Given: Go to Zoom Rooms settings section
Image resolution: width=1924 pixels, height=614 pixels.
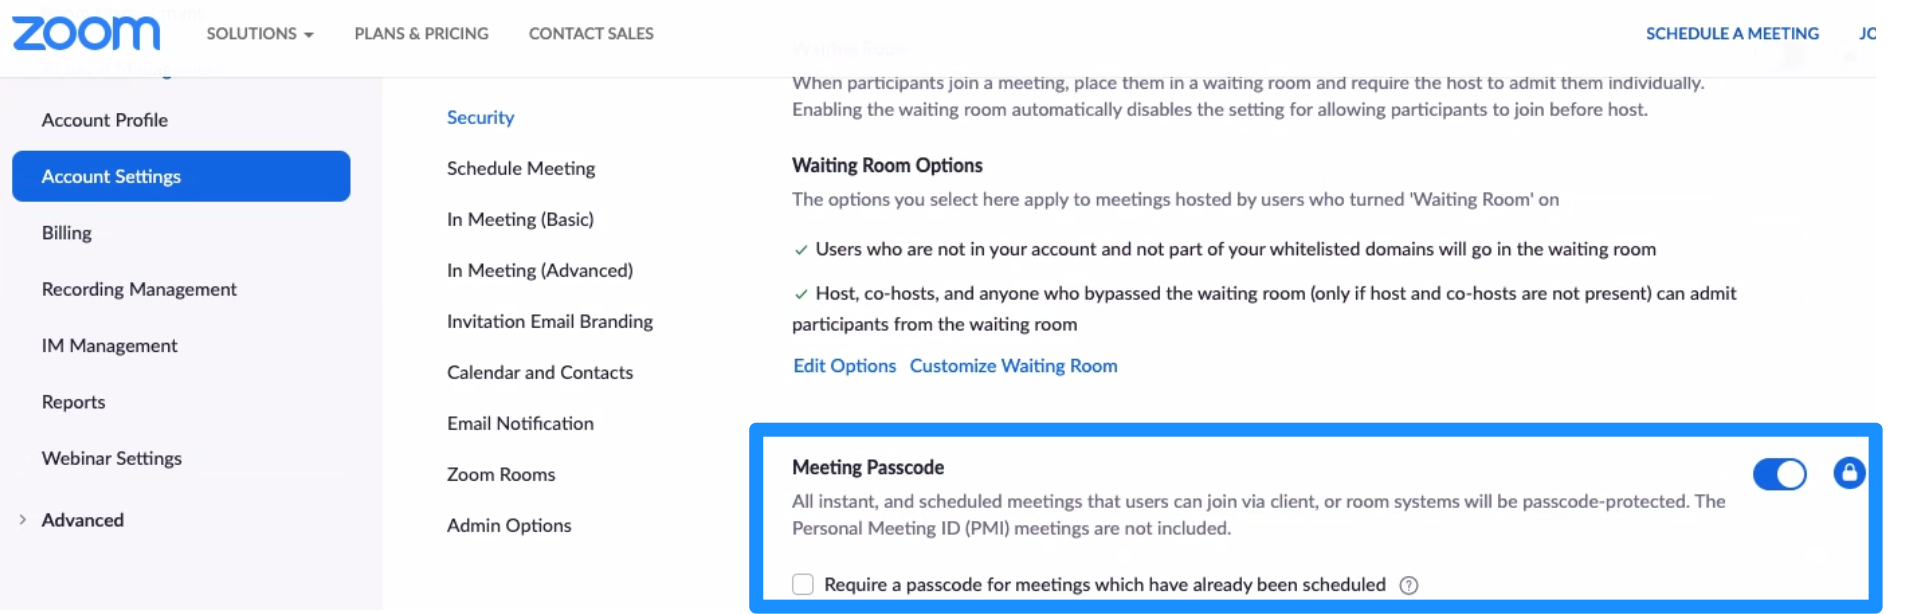Looking at the screenshot, I should [x=501, y=474].
